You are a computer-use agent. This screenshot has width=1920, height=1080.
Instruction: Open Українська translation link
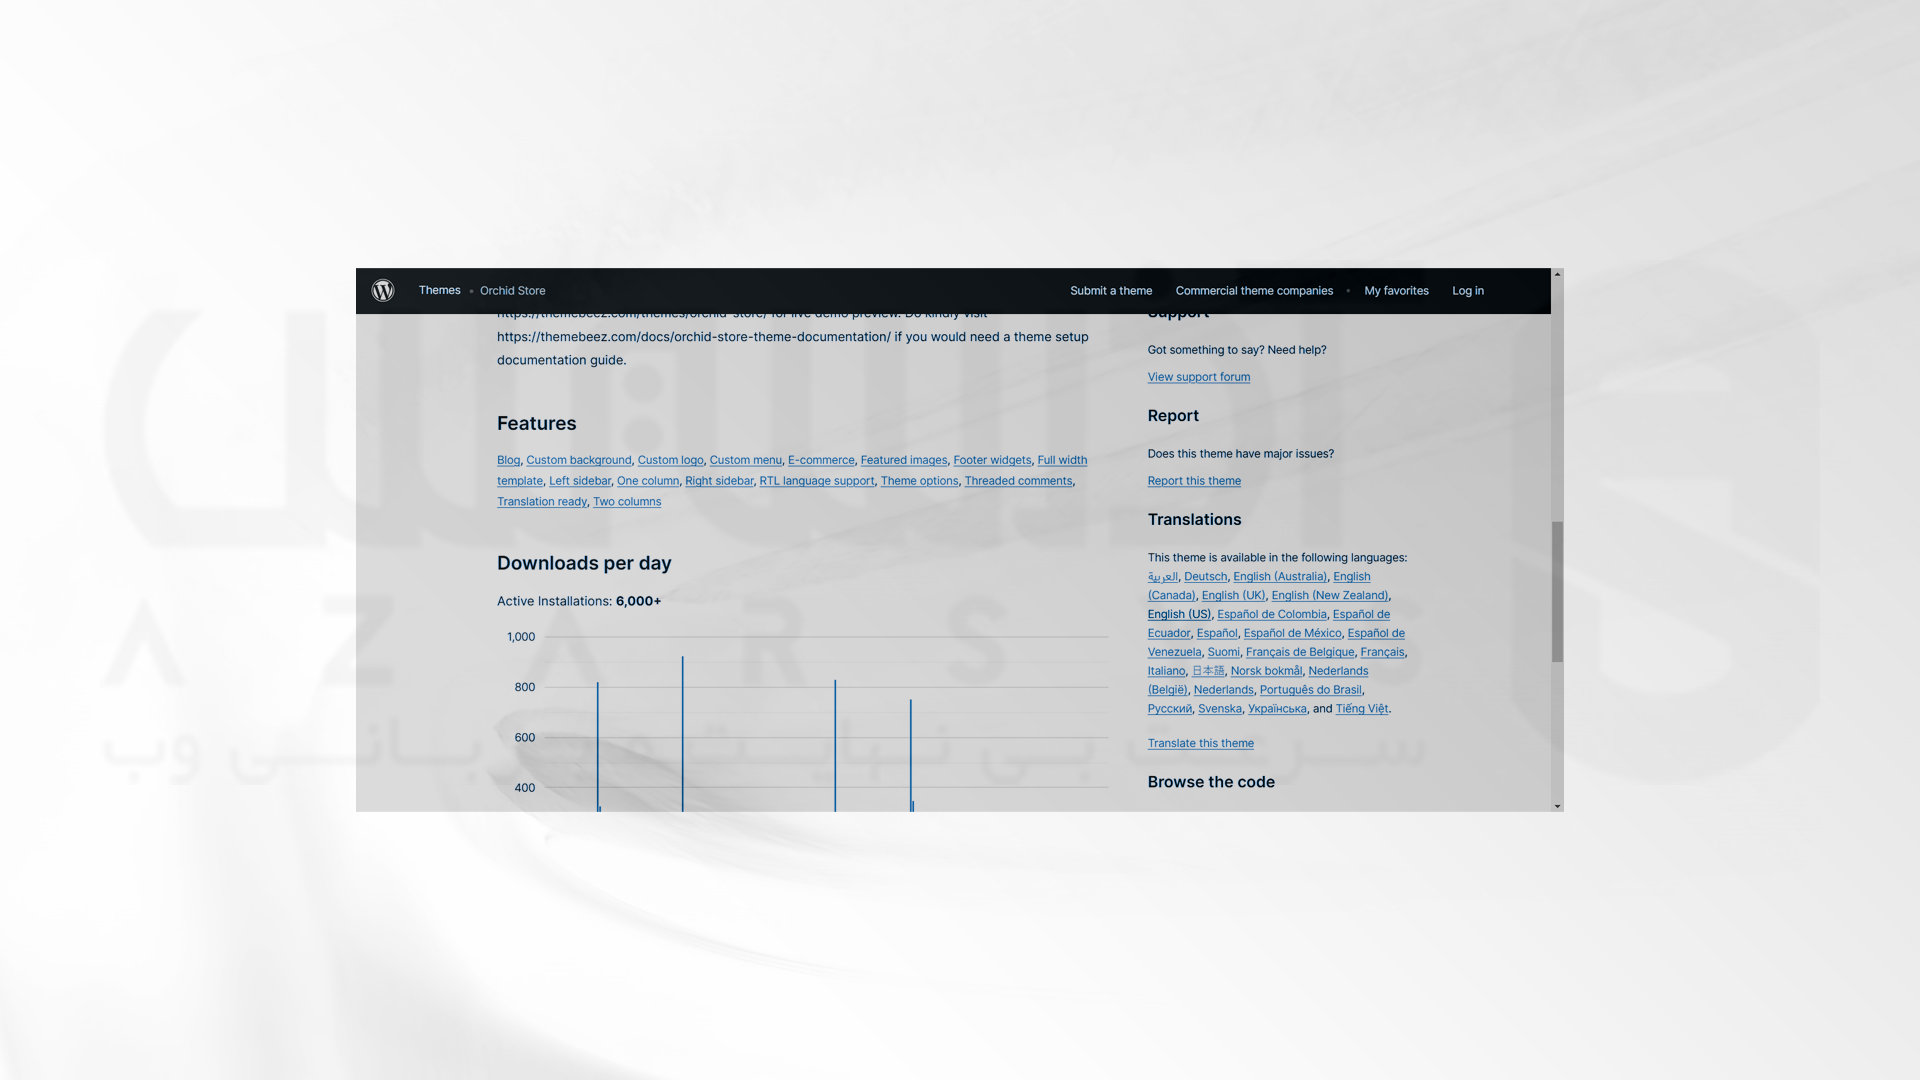[1277, 710]
